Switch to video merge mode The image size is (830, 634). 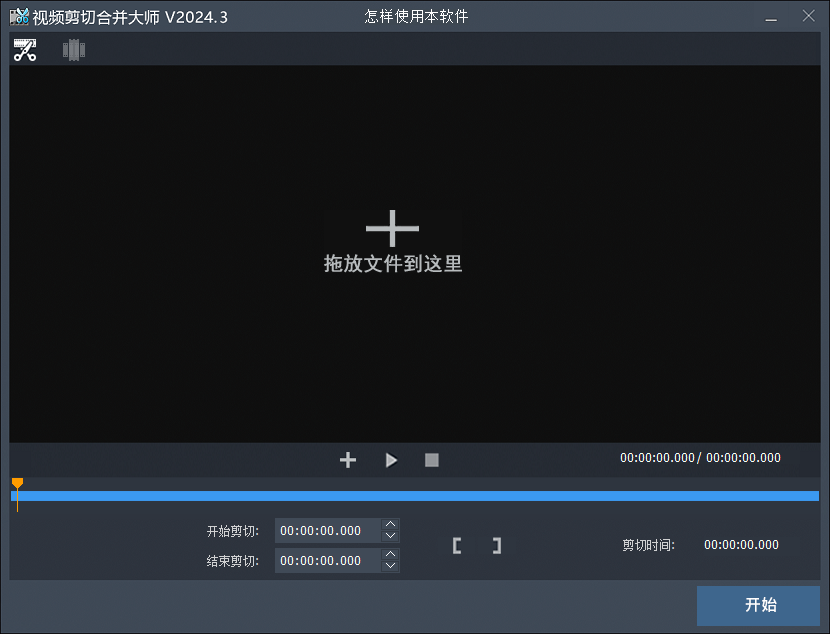pyautogui.click(x=73, y=49)
